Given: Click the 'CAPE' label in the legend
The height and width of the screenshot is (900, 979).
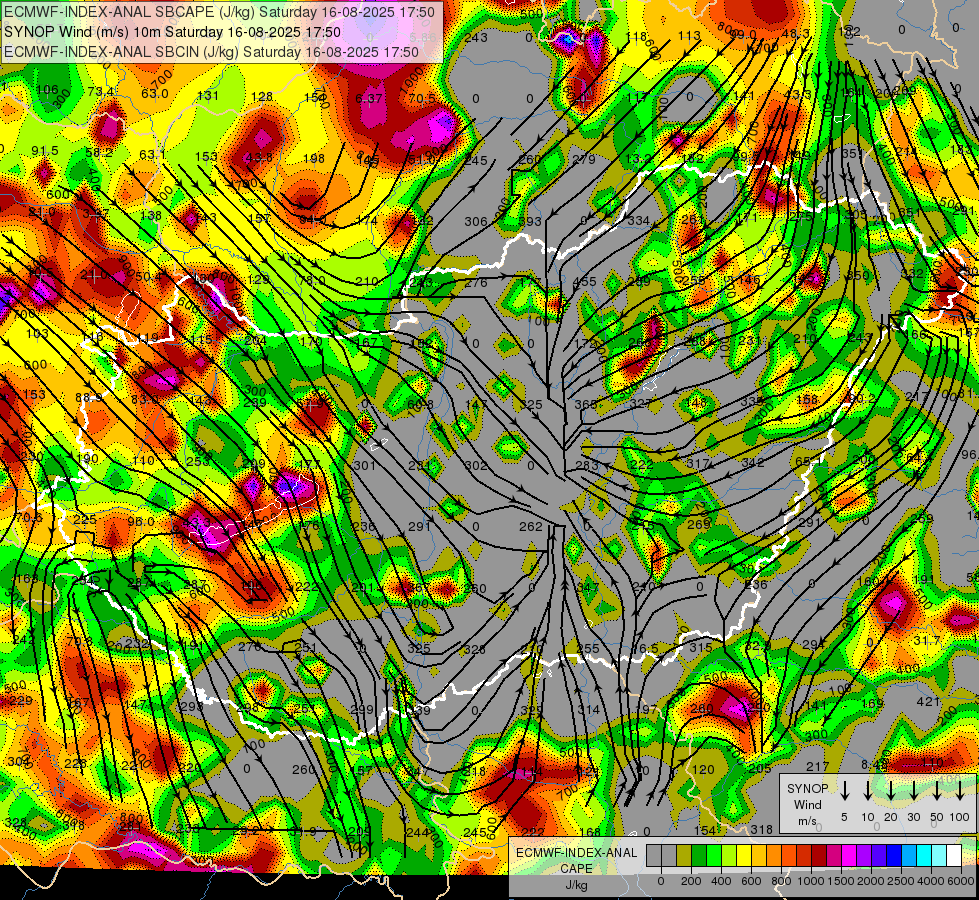Looking at the screenshot, I should (x=576, y=869).
